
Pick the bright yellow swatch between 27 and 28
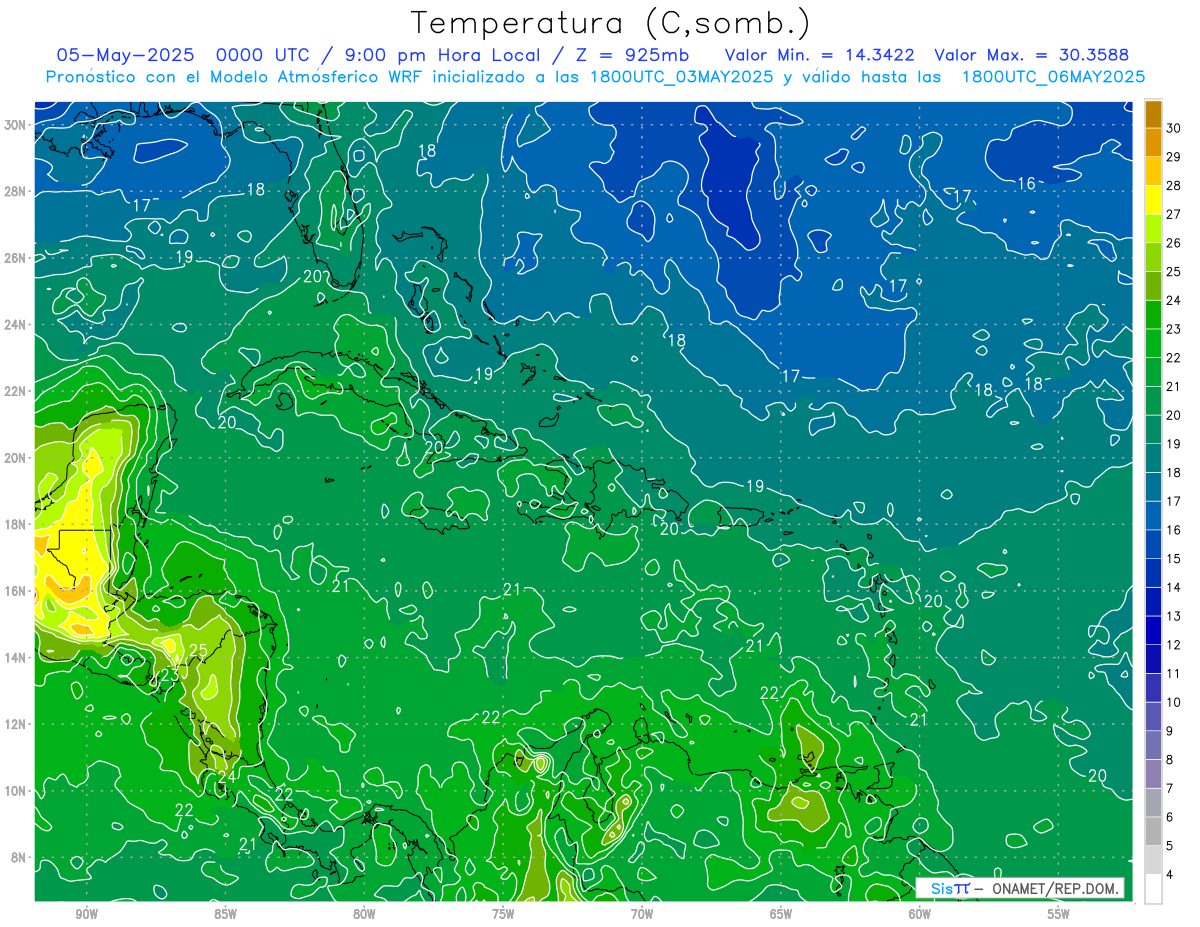click(1153, 200)
